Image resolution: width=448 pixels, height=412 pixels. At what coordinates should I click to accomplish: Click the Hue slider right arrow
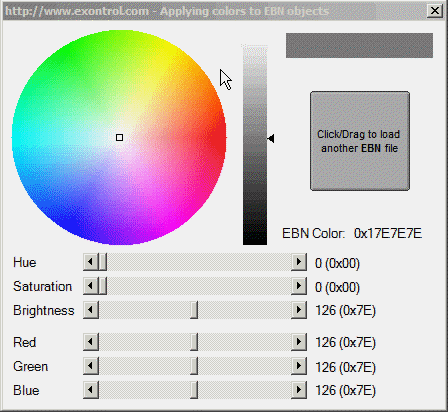[299, 262]
